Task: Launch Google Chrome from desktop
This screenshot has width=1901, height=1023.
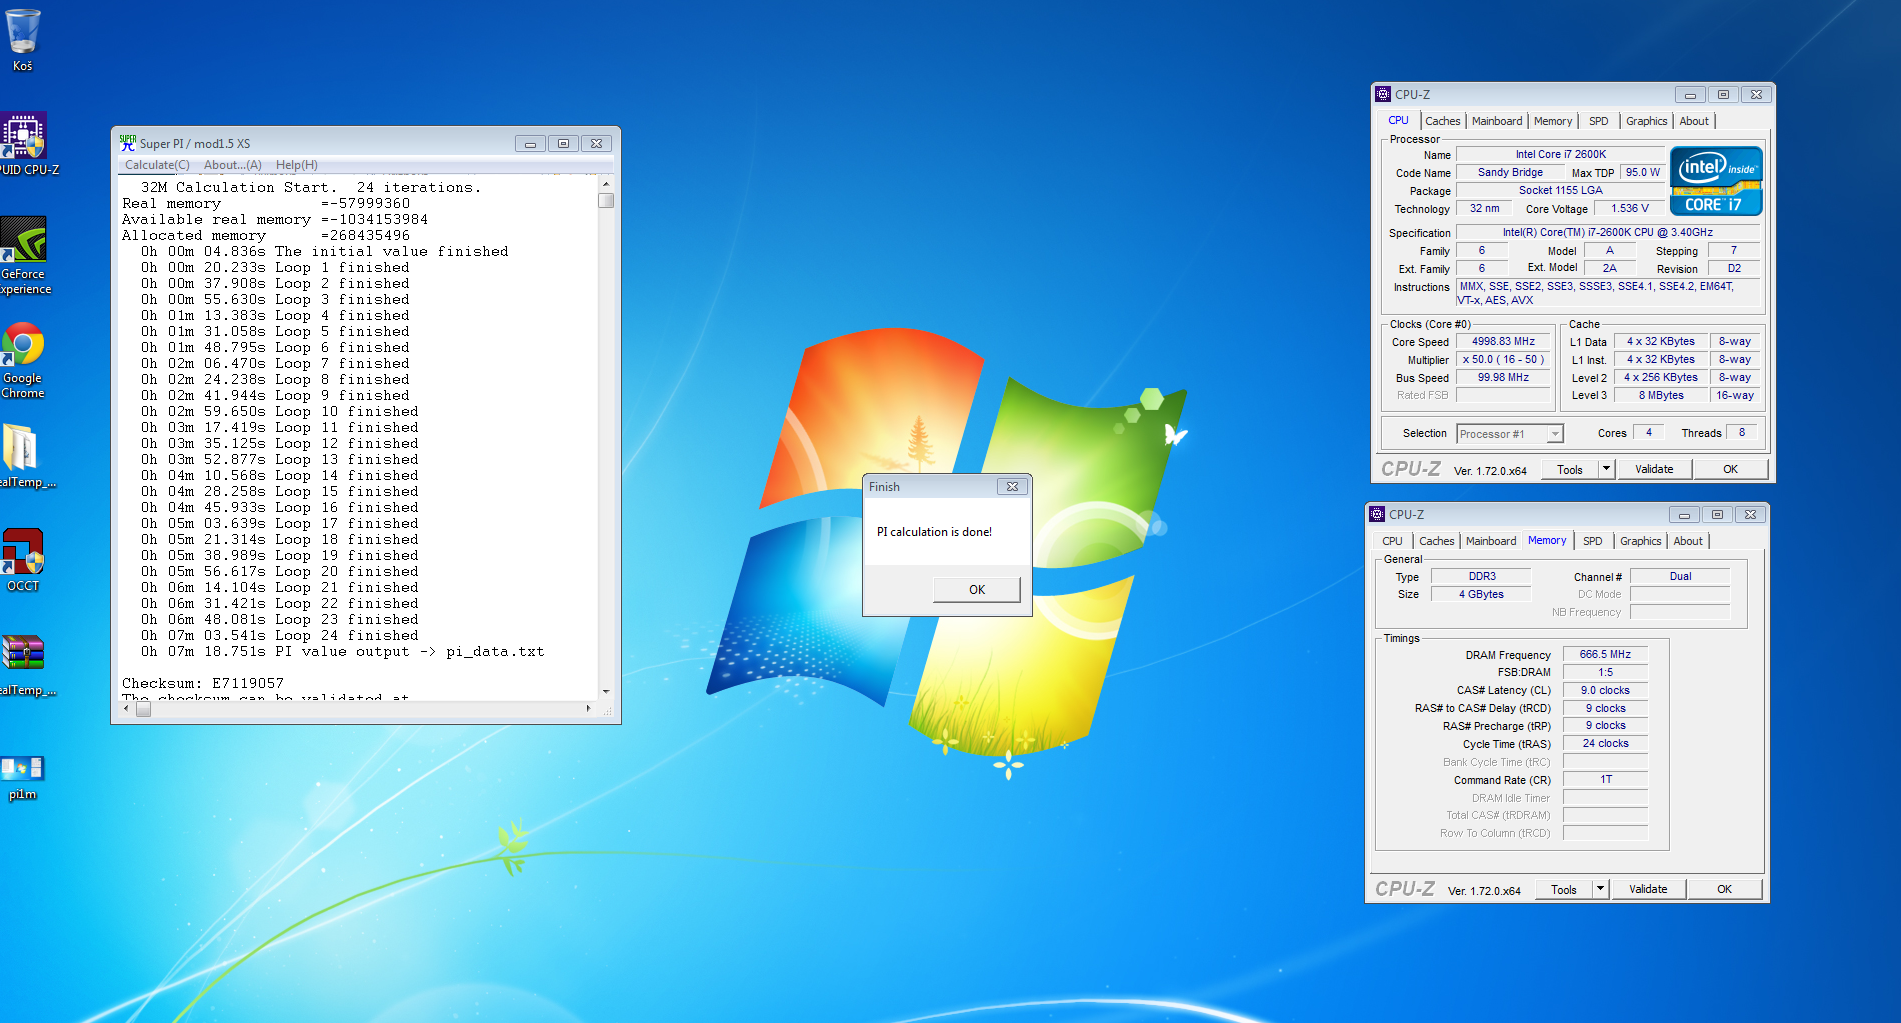Action: [22, 360]
